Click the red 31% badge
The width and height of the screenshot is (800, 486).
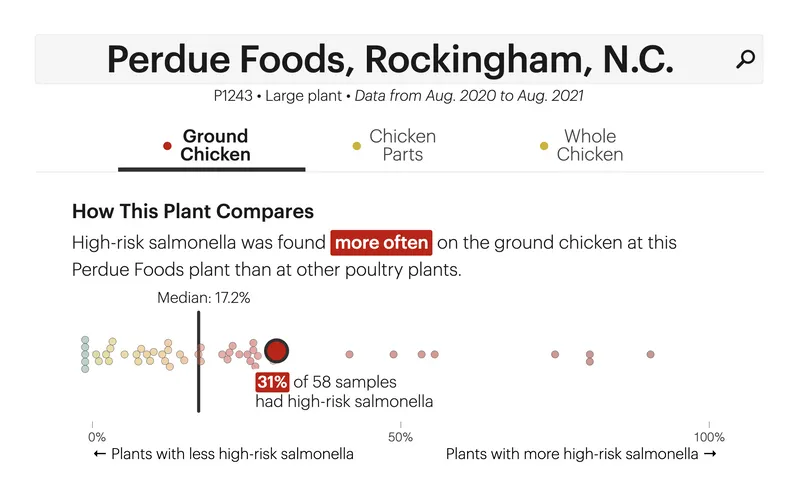pos(272,382)
